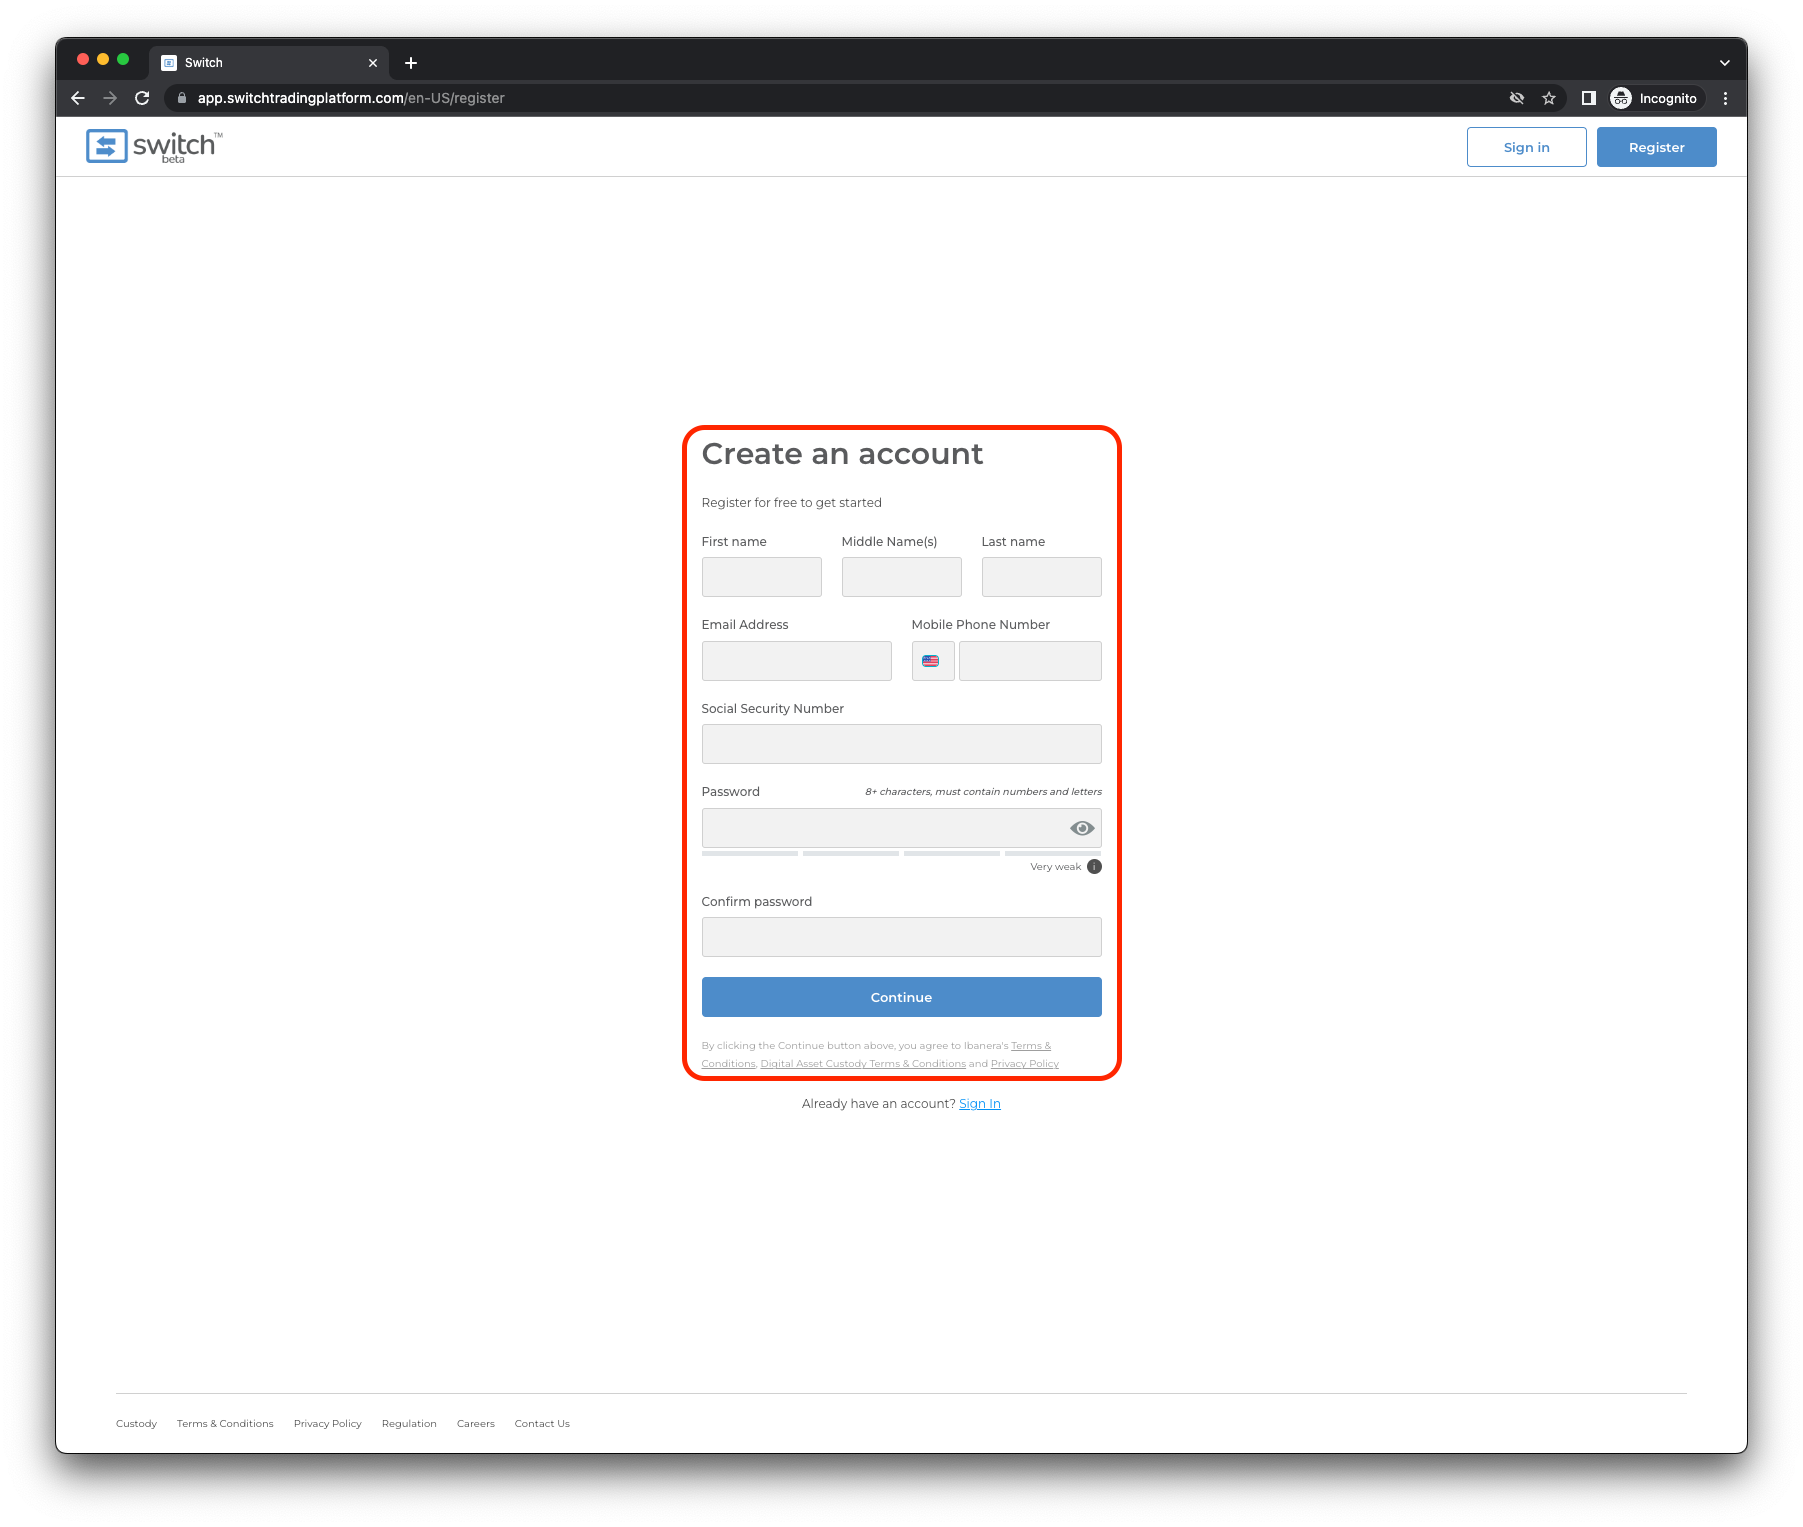1803x1527 pixels.
Task: Bookmark this page with the star
Action: click(1549, 98)
